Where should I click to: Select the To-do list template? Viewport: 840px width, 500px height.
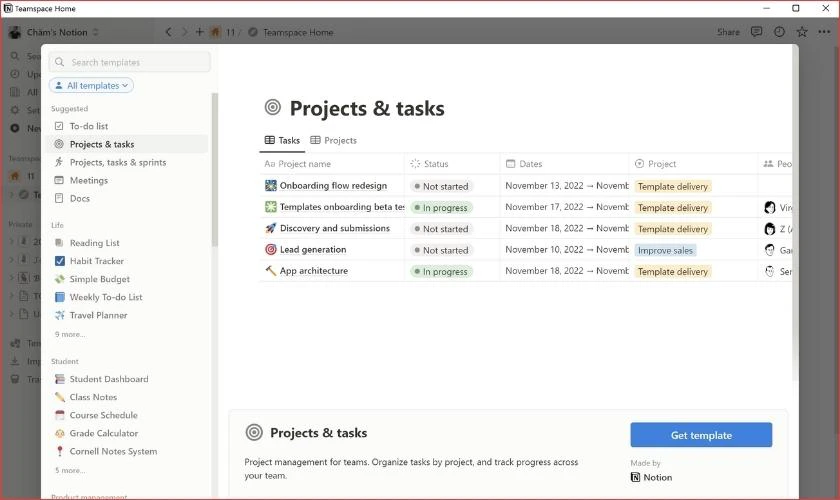(89, 126)
